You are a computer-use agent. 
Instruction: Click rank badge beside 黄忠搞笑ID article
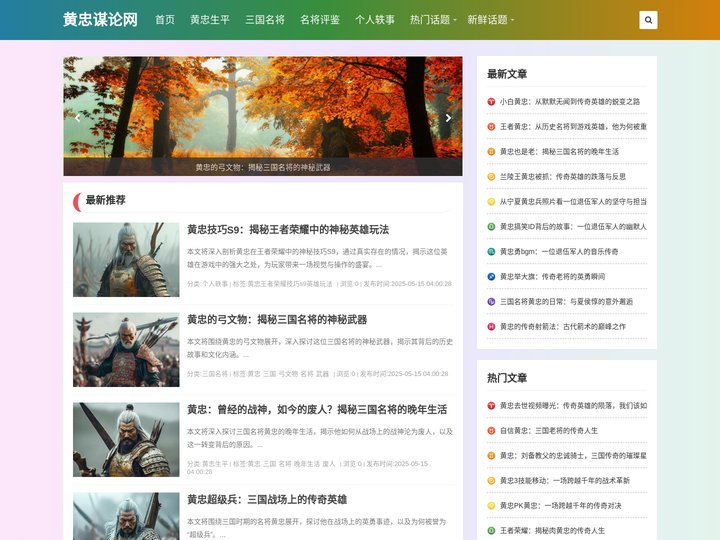(x=491, y=227)
